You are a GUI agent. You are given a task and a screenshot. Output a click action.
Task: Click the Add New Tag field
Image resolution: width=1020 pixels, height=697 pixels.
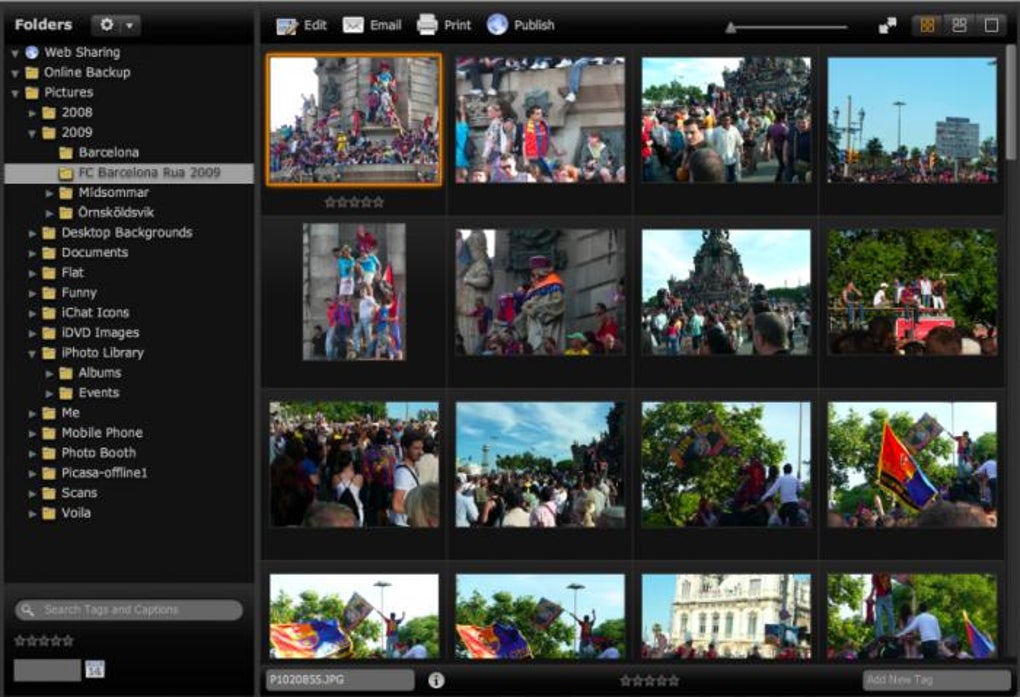(x=935, y=680)
